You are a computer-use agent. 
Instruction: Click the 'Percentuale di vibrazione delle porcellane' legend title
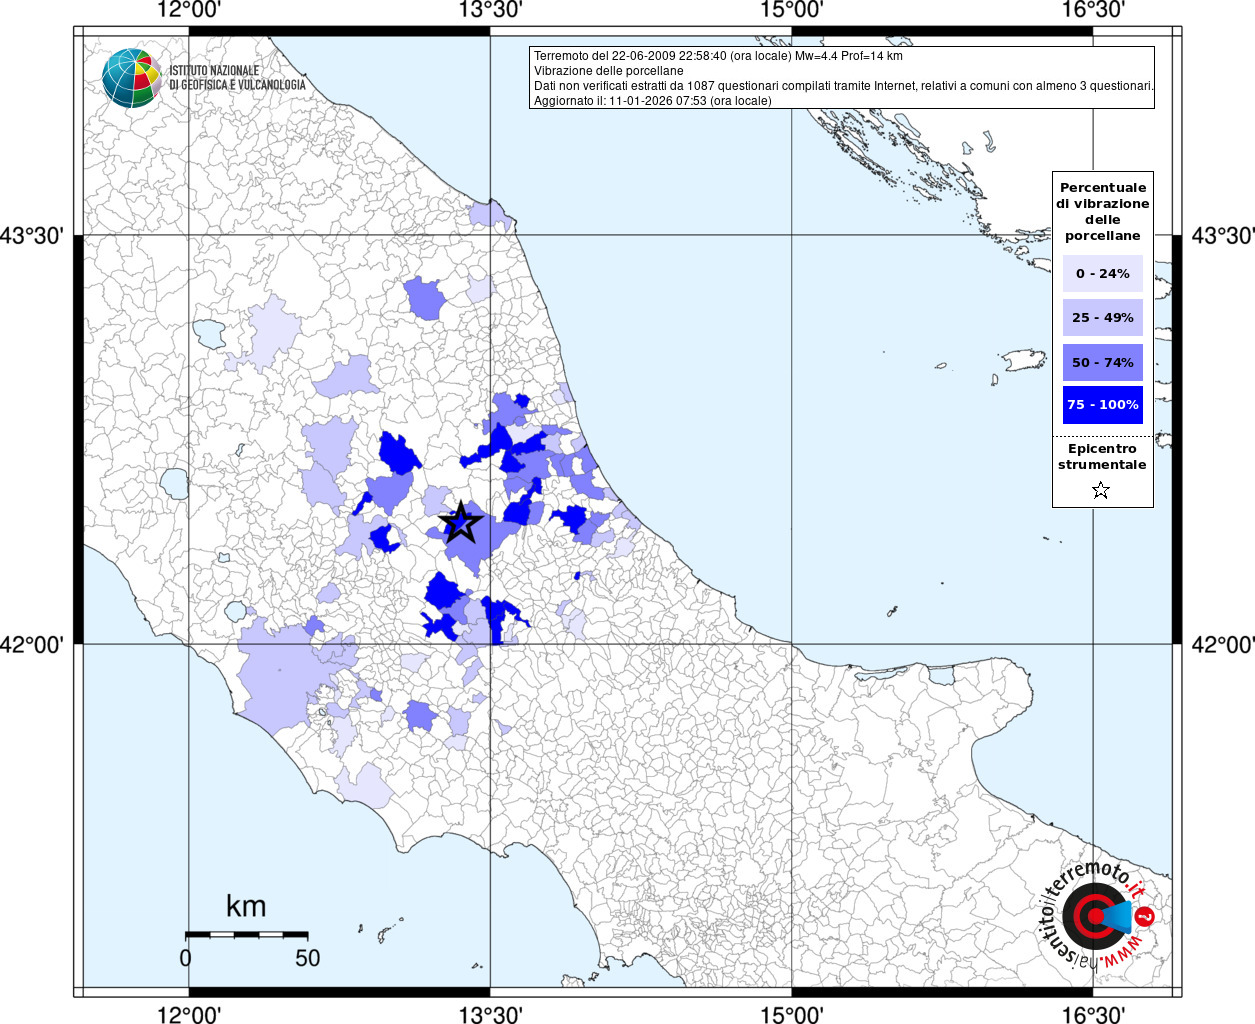pyautogui.click(x=1103, y=211)
